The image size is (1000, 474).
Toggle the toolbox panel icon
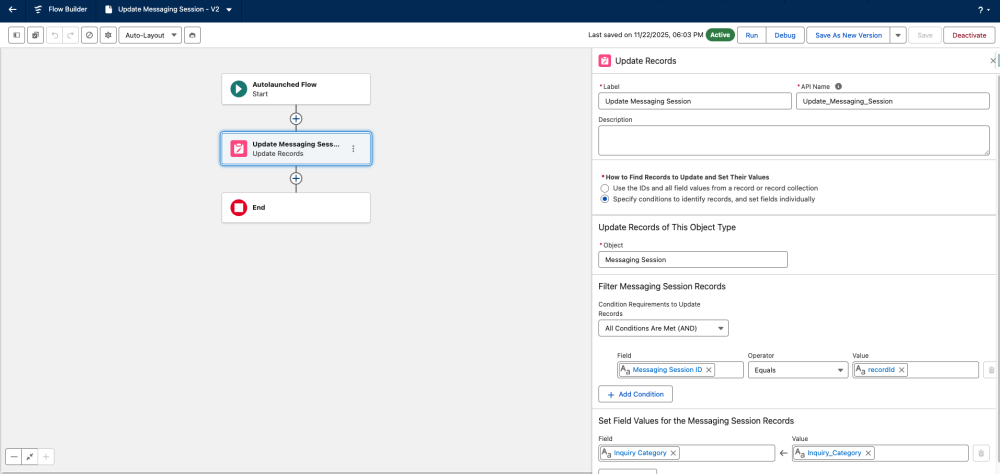pyautogui.click(x=17, y=35)
